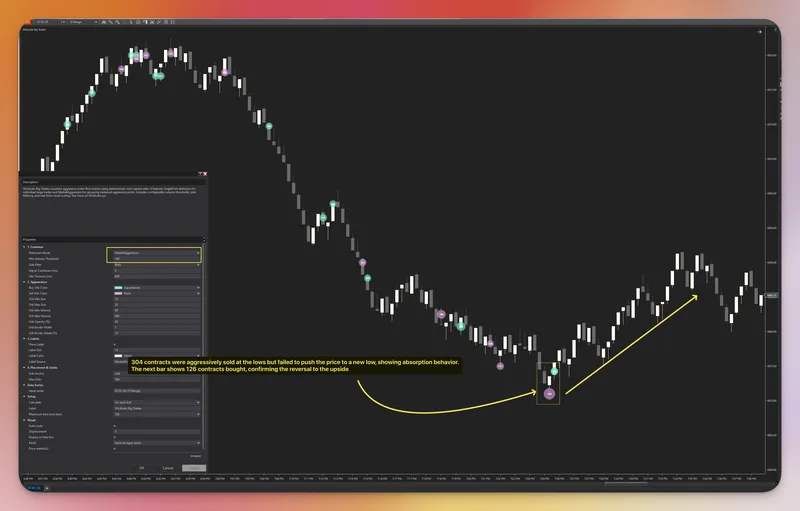This screenshot has height=511, width=800.
Task: Click the Displacement field
Action: click(x=157, y=431)
